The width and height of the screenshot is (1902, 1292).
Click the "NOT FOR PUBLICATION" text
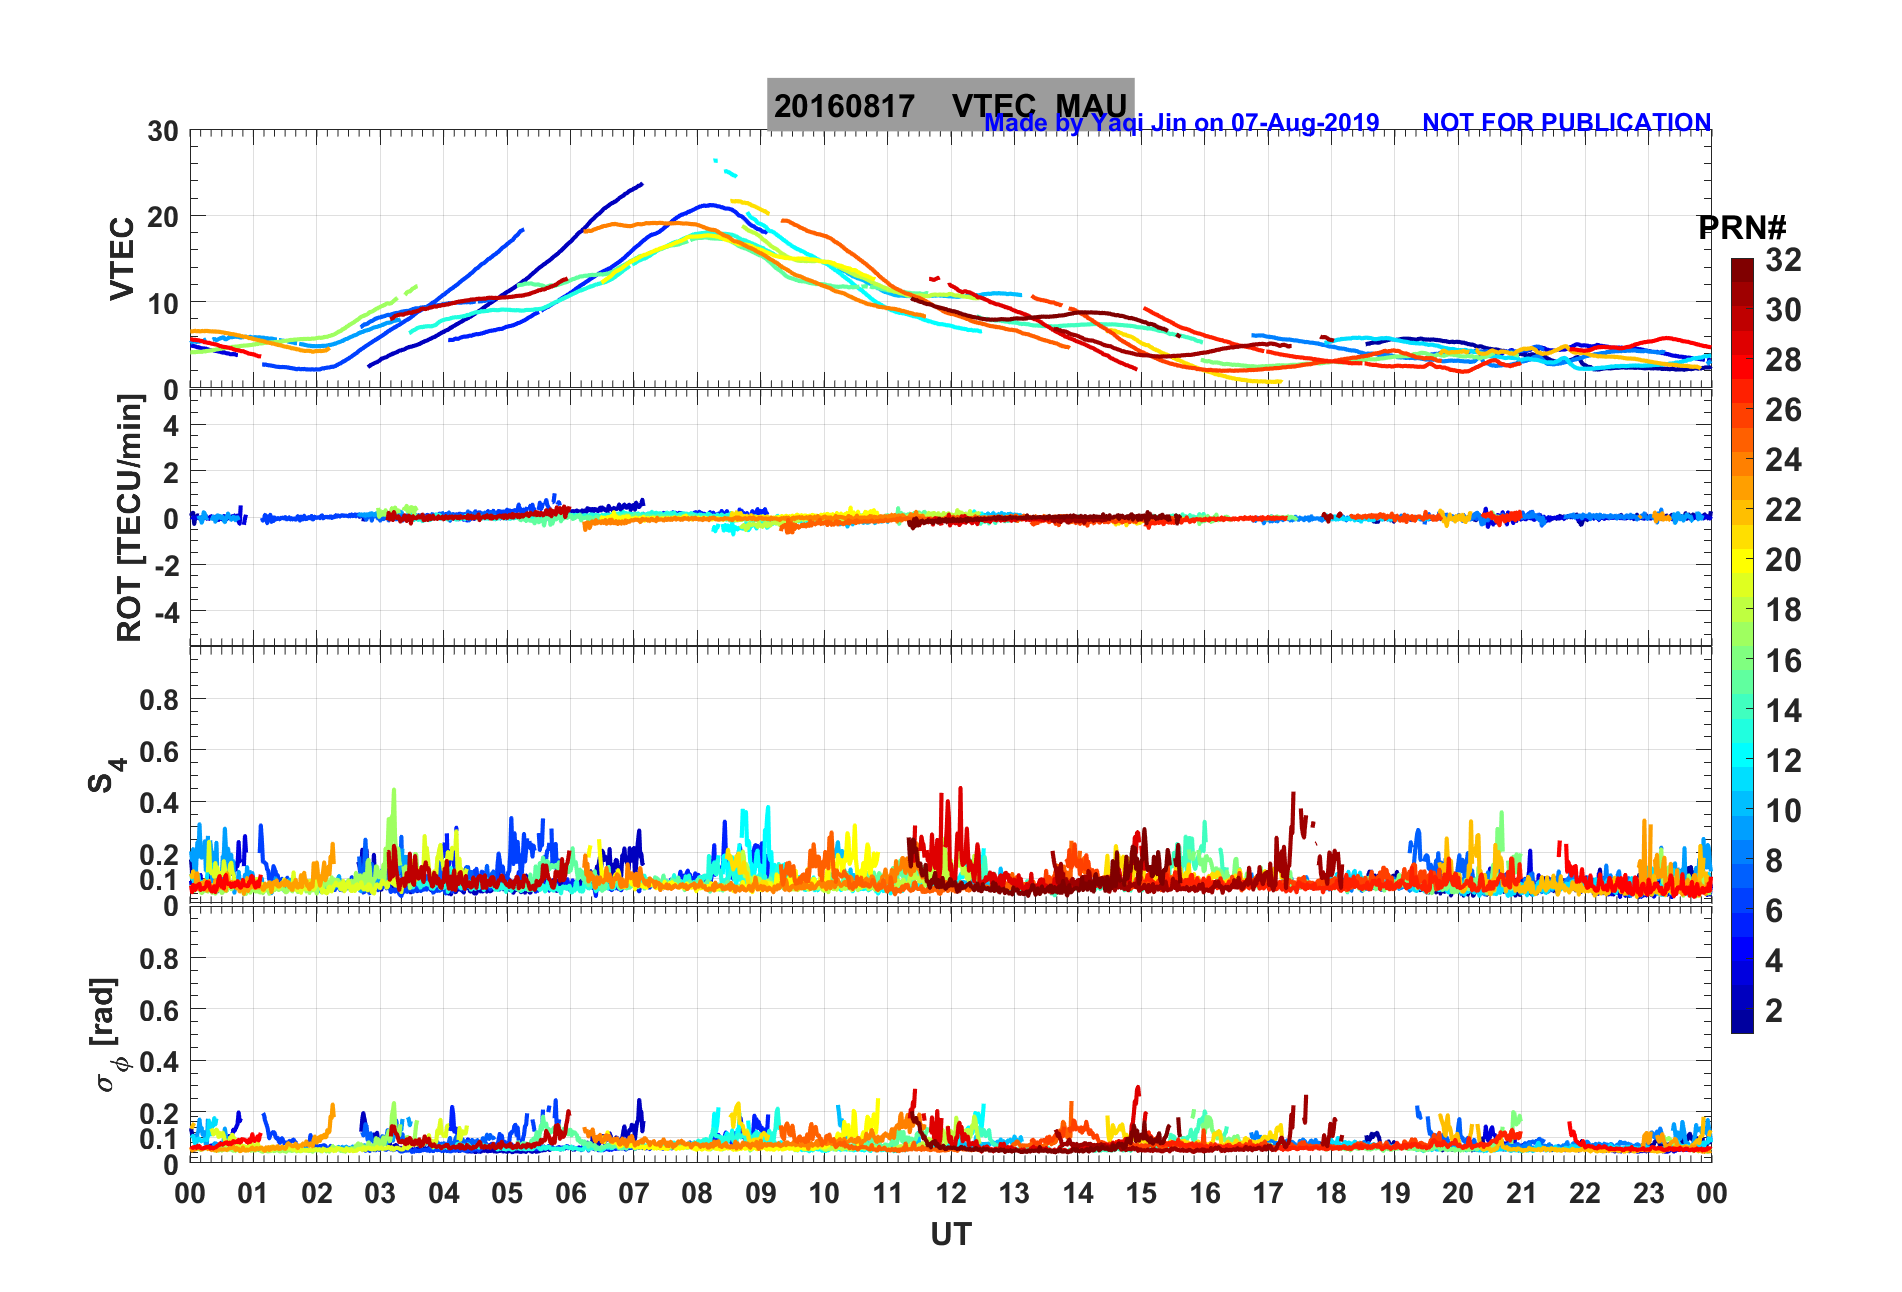tap(1566, 123)
